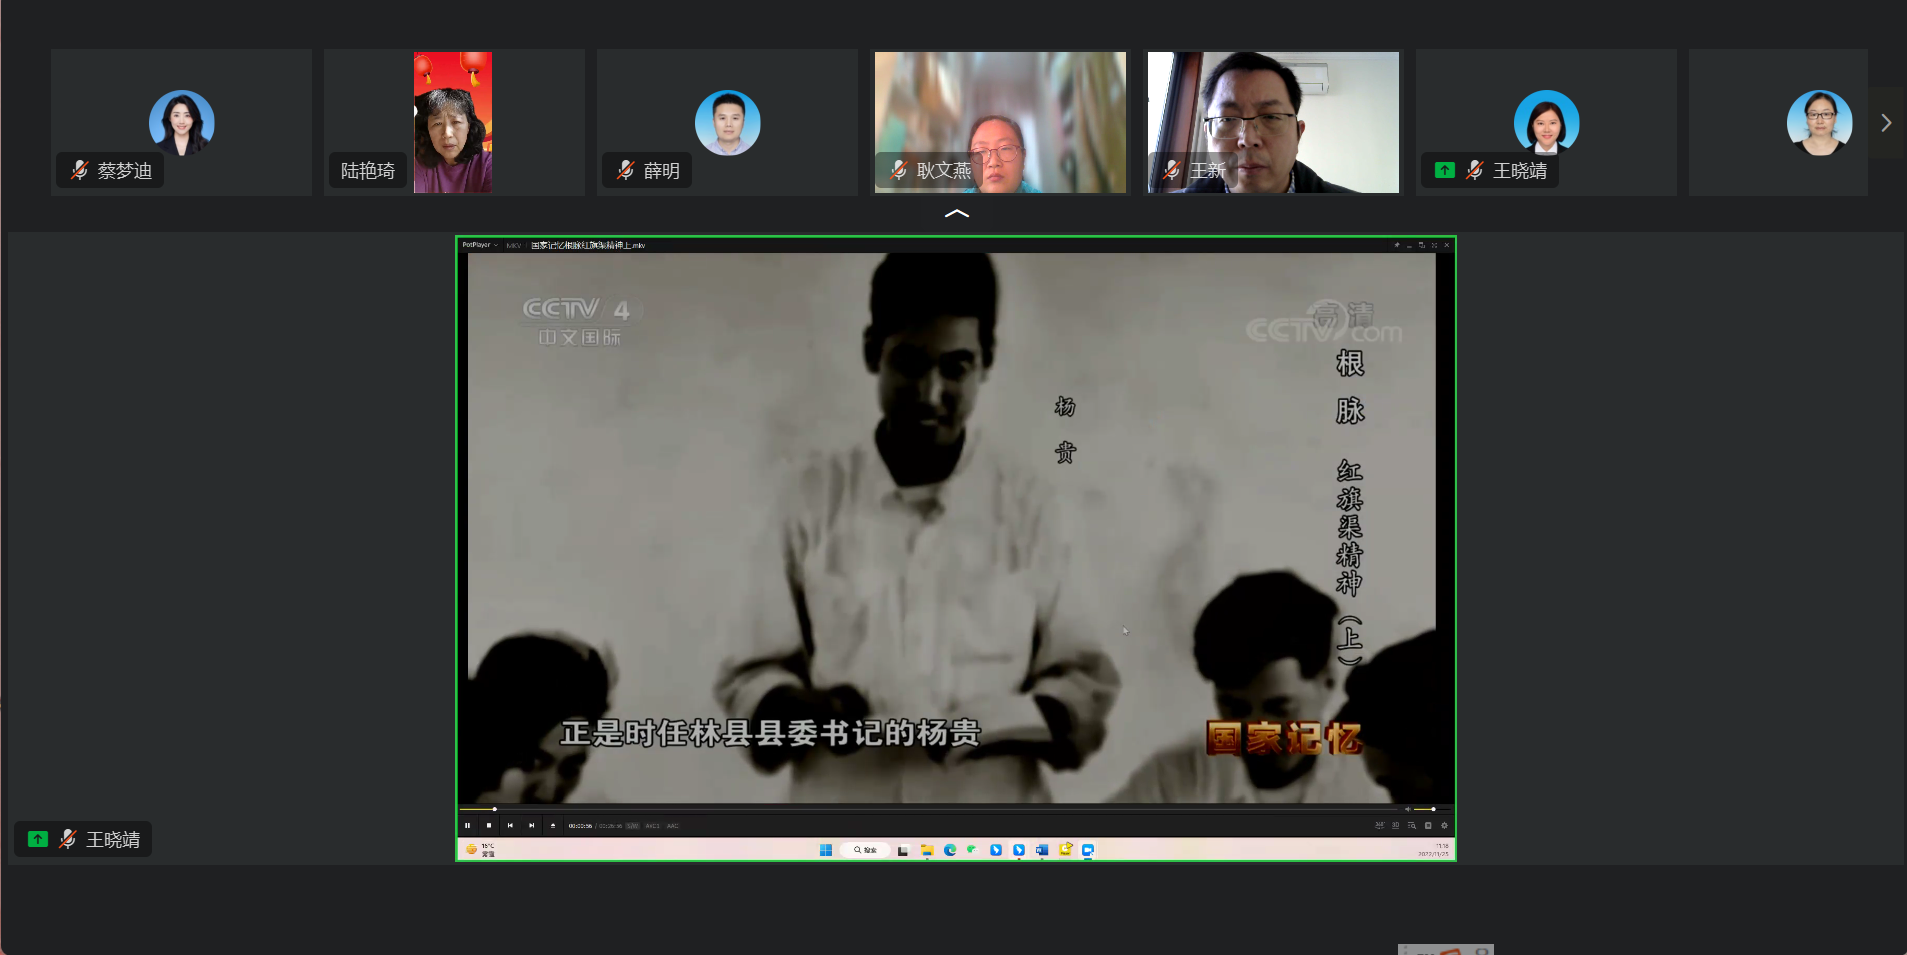Viewport: 1907px width, 955px height.
Task: Click the eject/open file icon in PotPlayer
Action: coord(553,825)
